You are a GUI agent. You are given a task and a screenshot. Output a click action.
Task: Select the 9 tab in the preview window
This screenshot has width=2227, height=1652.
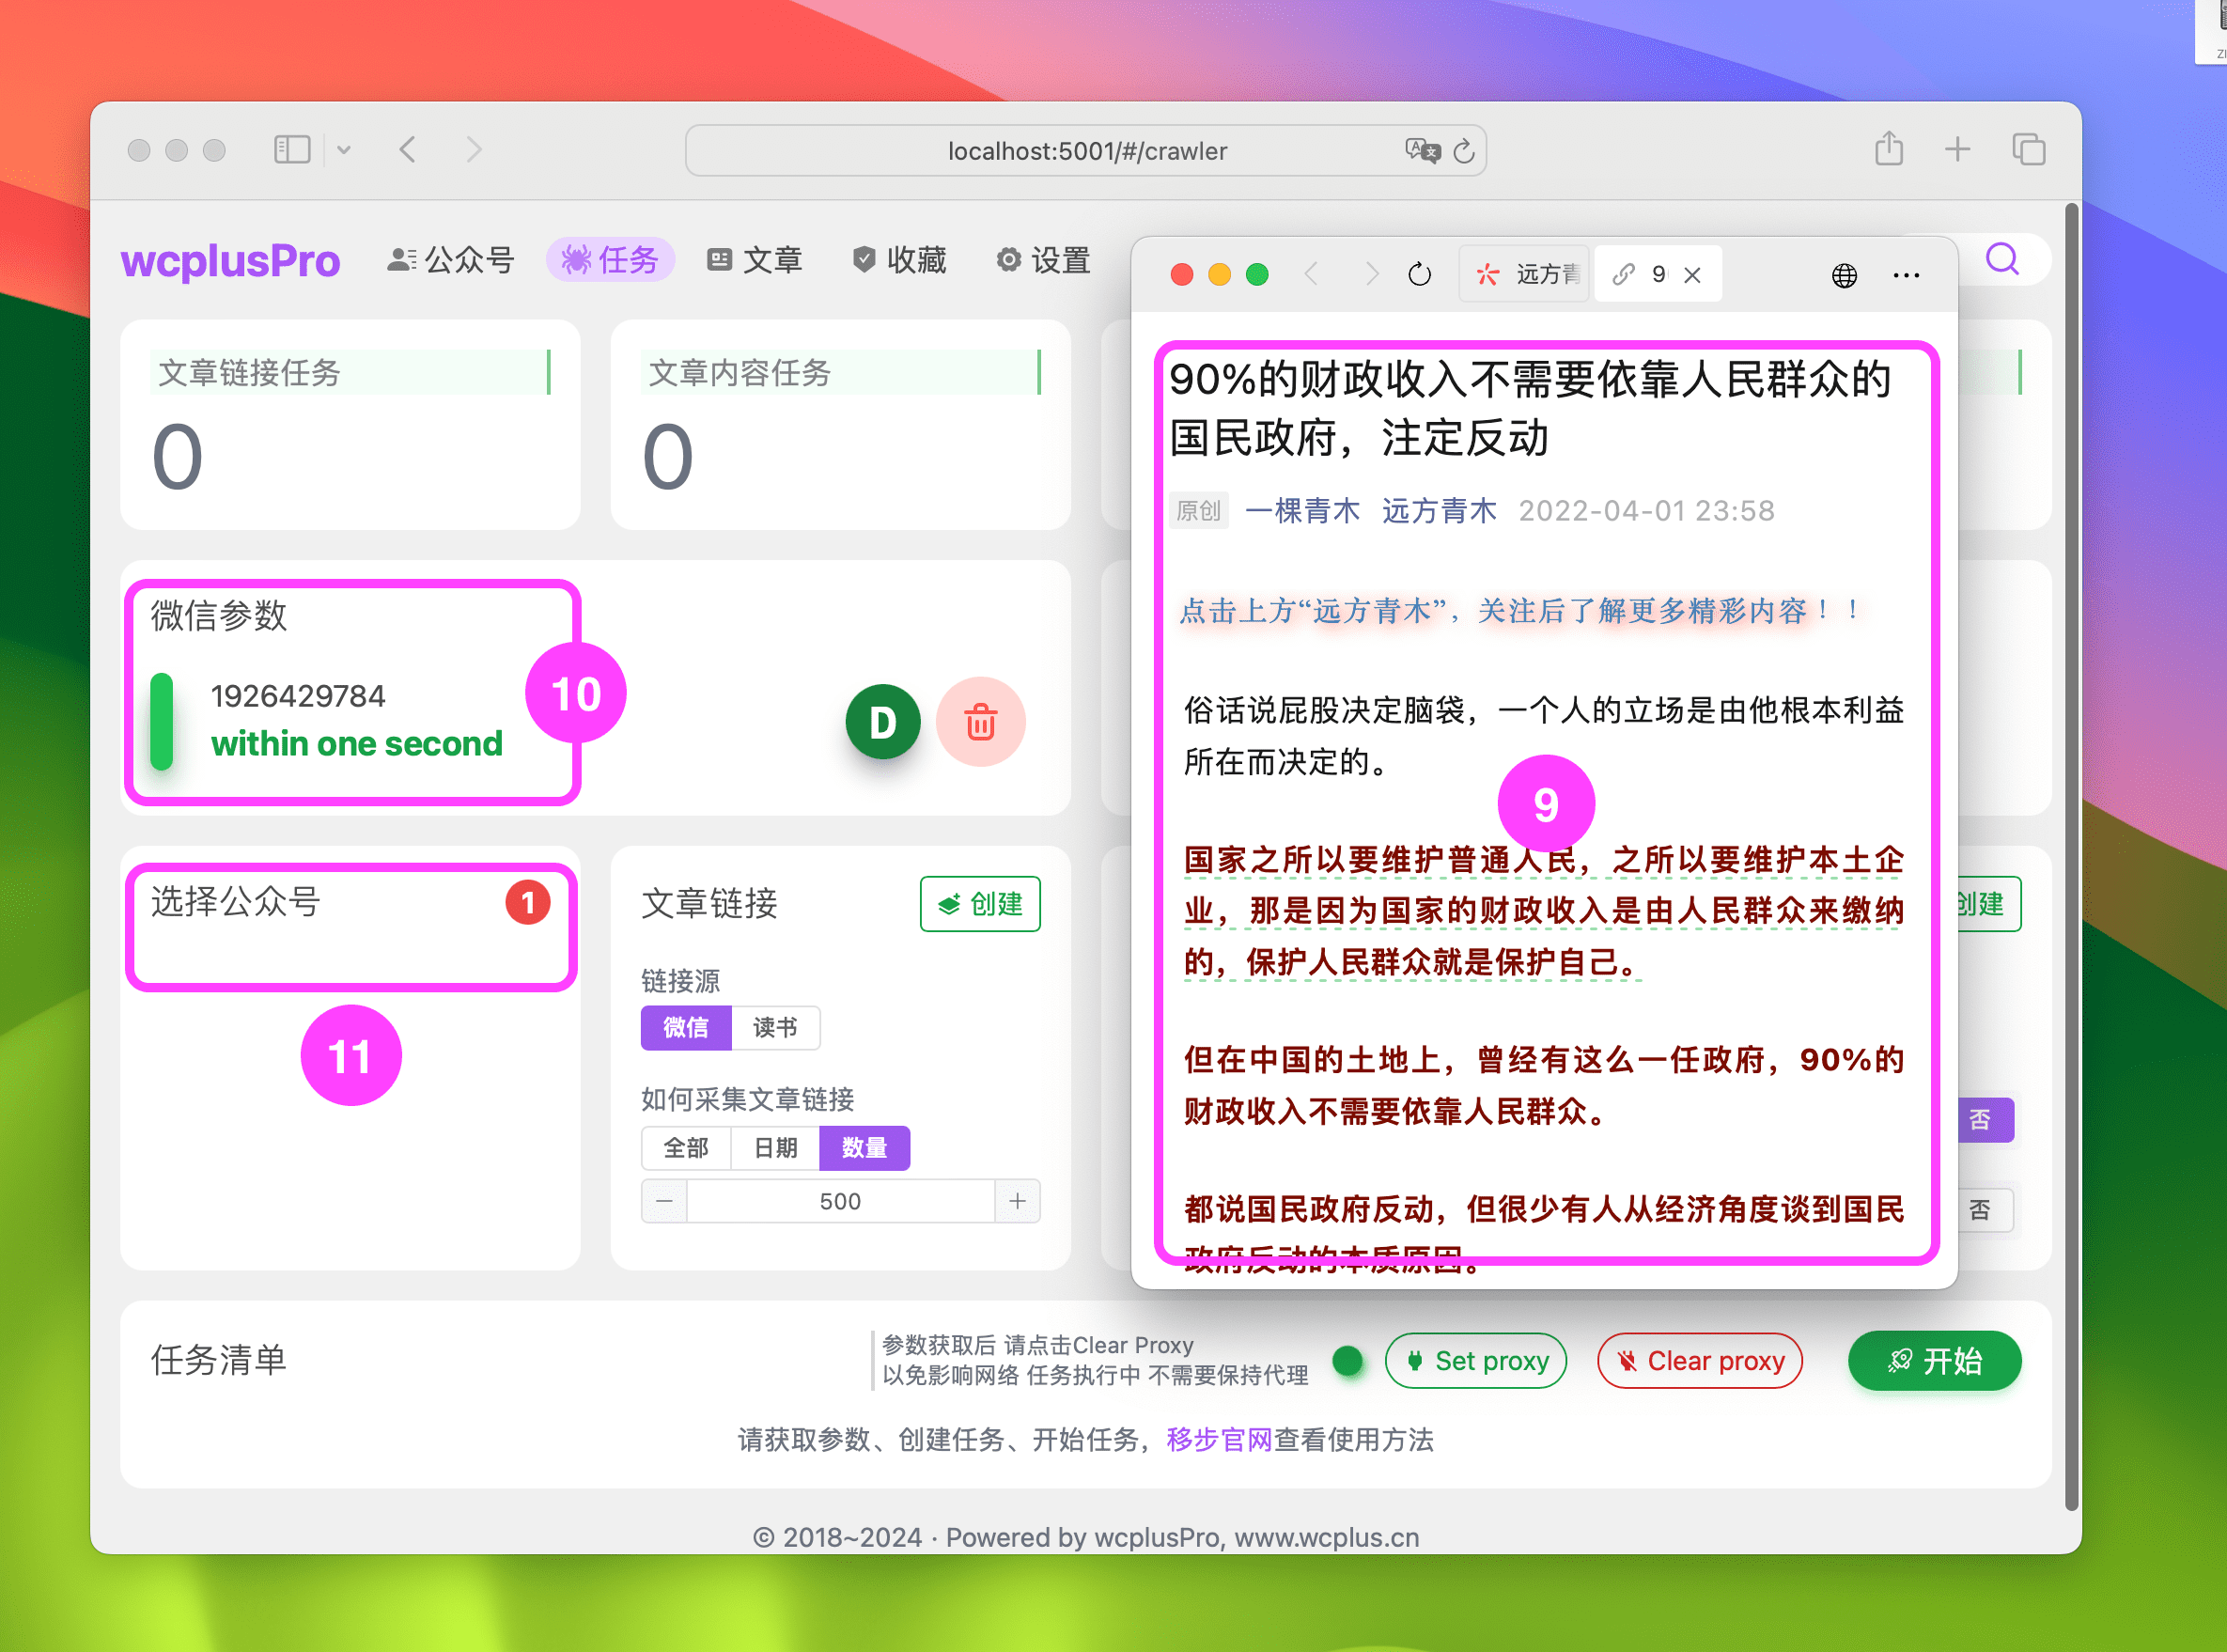(x=1656, y=273)
